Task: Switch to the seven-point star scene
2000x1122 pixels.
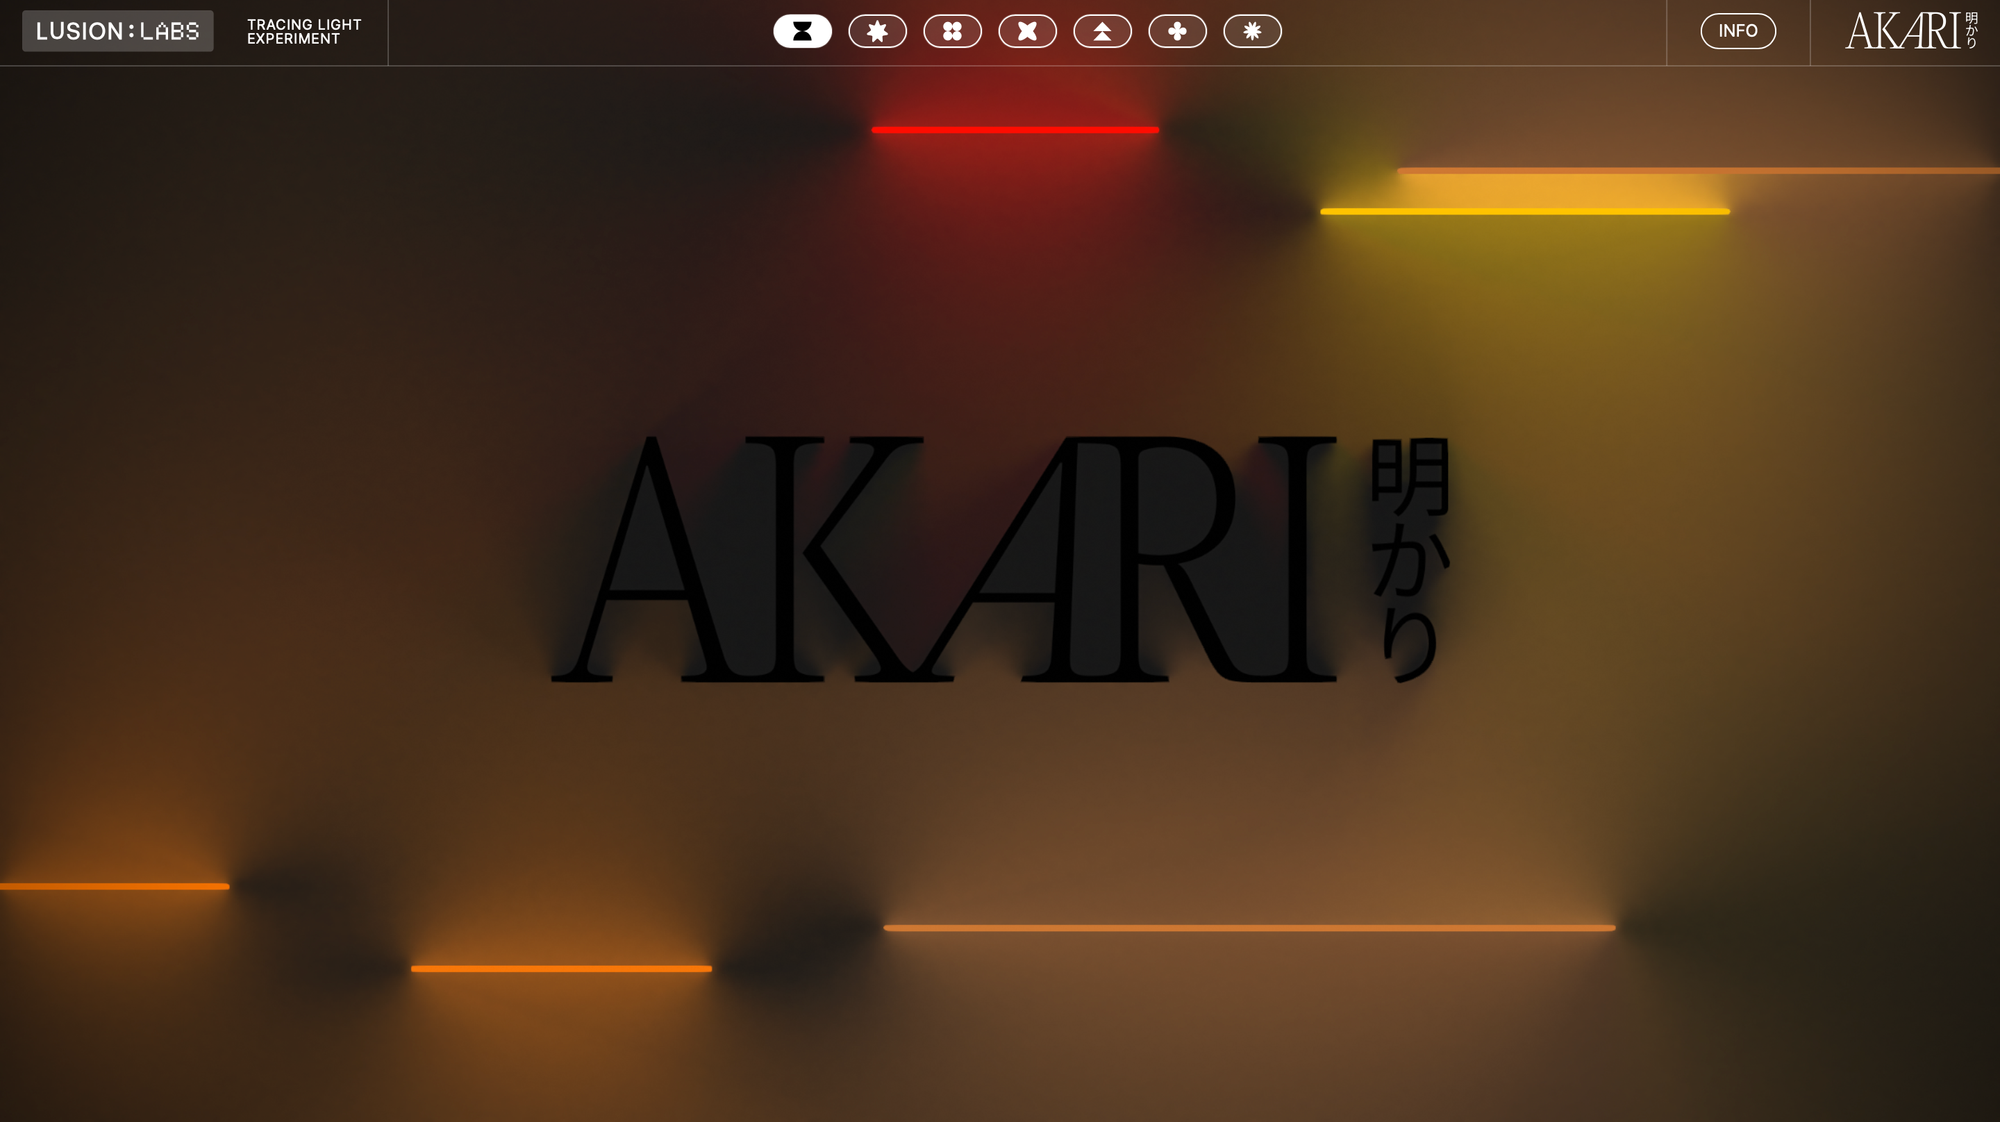Action: click(877, 31)
